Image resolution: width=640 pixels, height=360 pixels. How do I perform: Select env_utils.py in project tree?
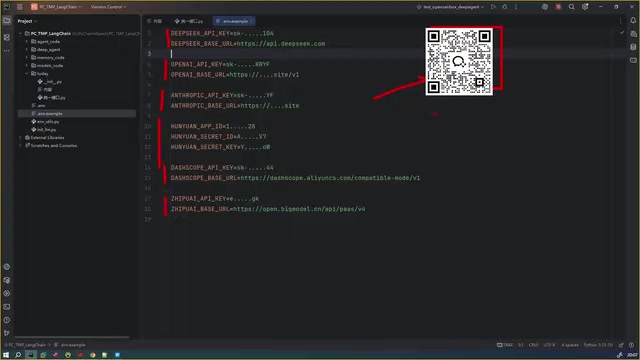point(48,122)
